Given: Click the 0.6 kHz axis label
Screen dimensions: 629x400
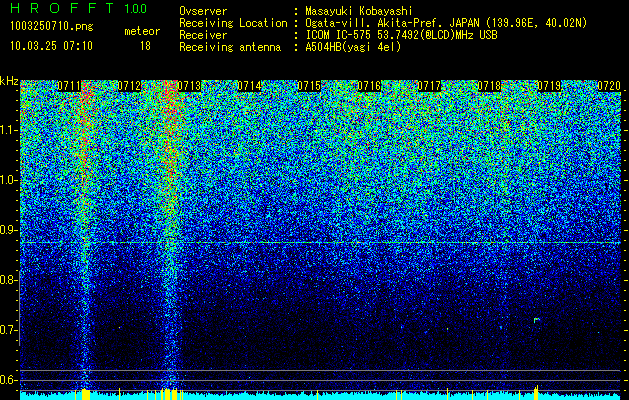Looking at the screenshot, I should click(x=8, y=380).
